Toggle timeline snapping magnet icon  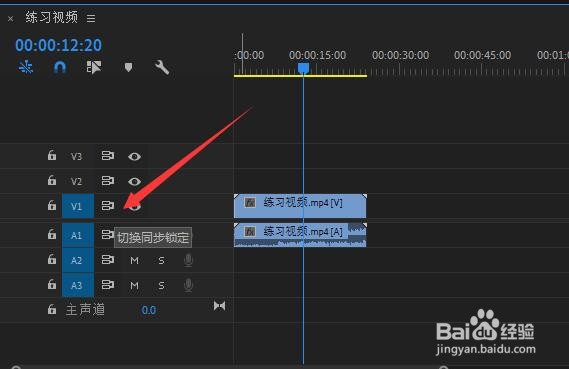60,67
